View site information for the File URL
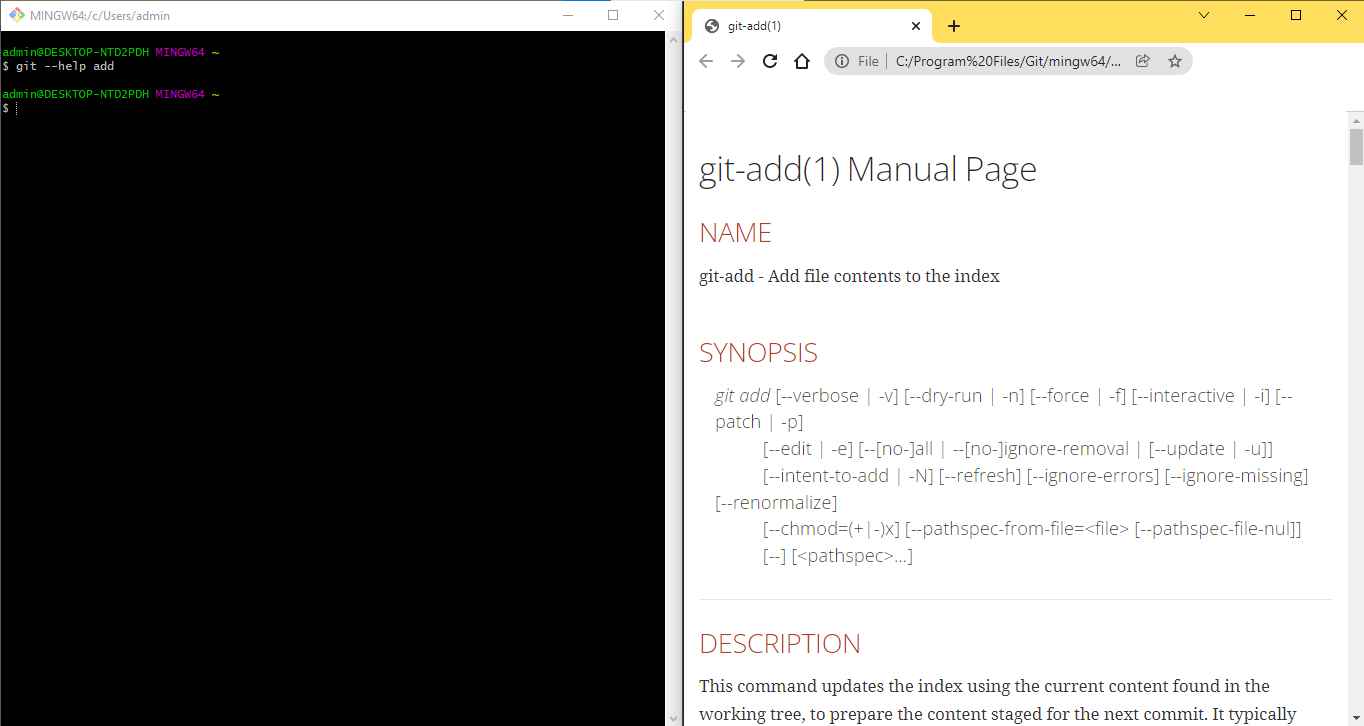This screenshot has width=1364, height=726. (842, 61)
